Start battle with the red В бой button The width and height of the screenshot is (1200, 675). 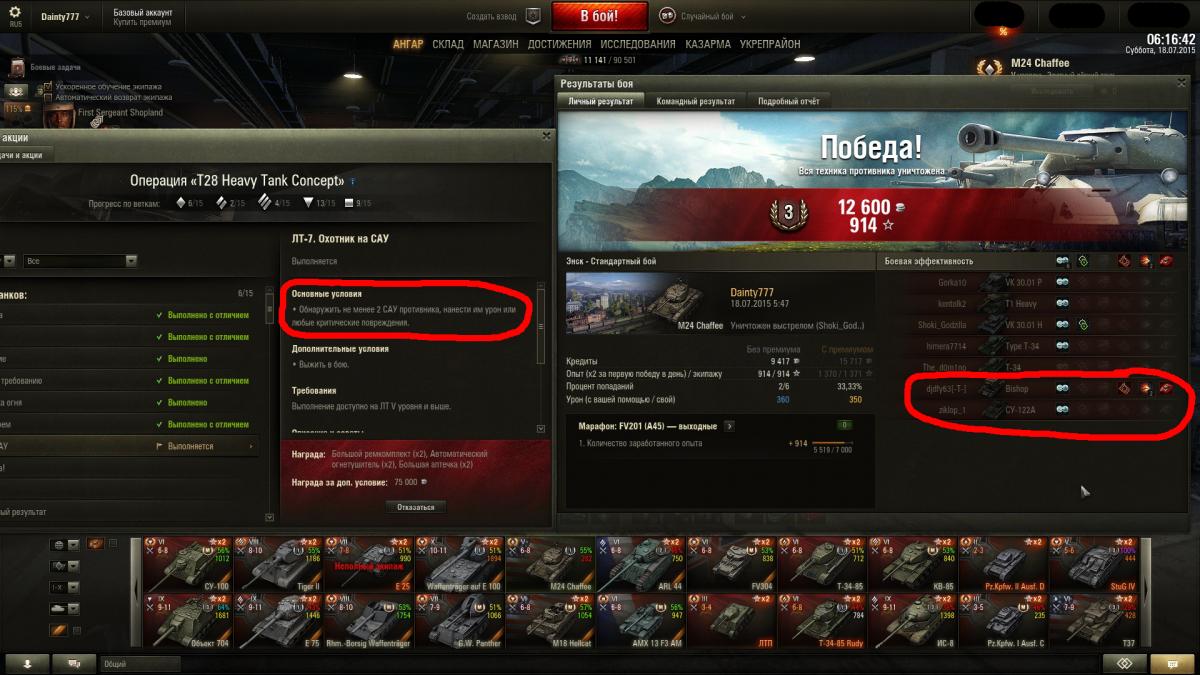point(600,16)
